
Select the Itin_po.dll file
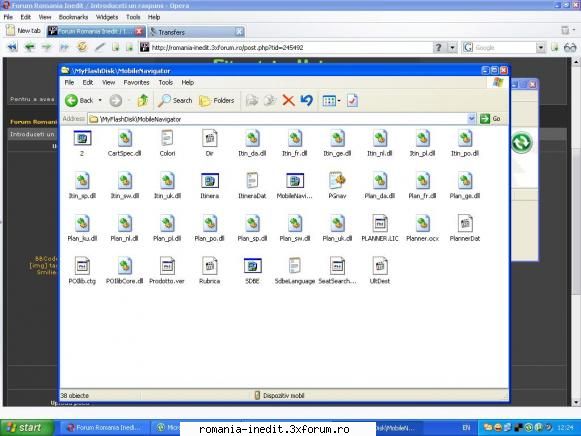465,143
